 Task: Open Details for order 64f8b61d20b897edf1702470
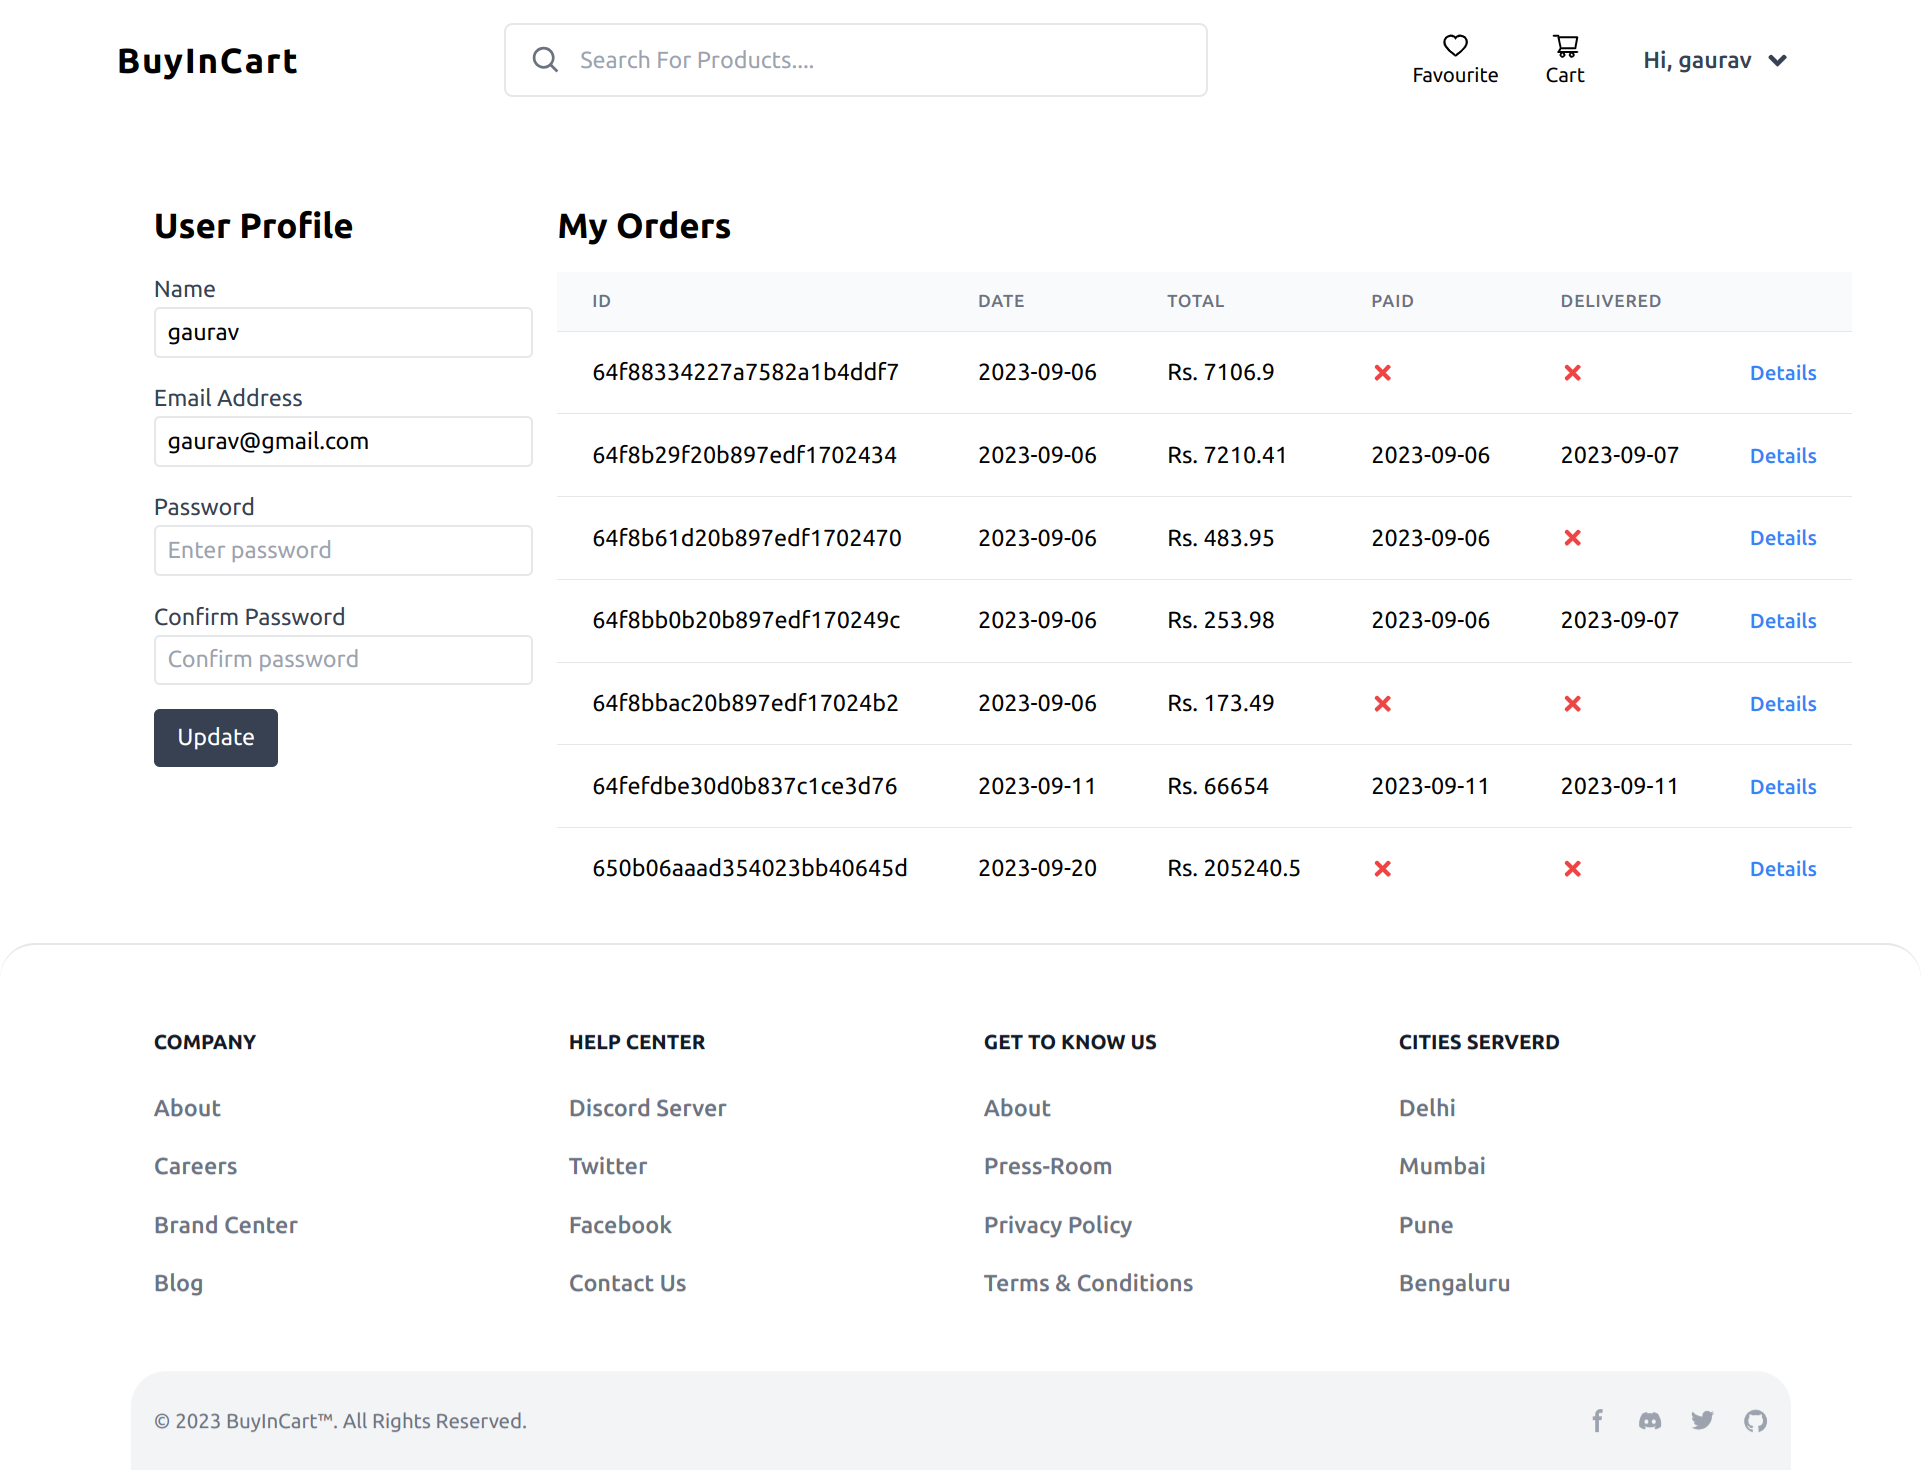point(1782,538)
